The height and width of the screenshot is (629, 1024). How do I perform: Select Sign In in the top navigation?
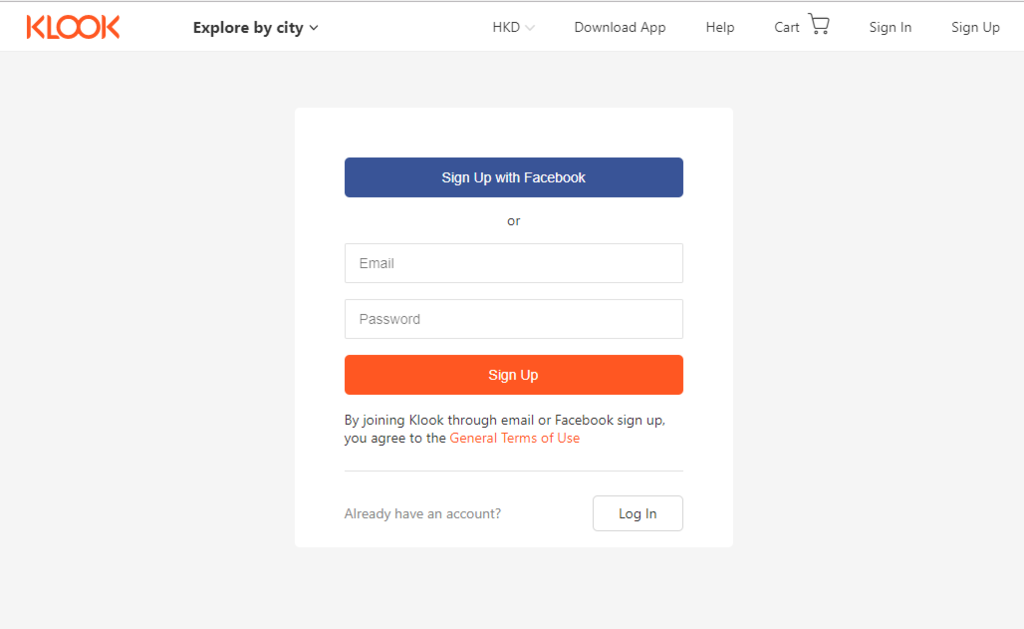pos(889,28)
